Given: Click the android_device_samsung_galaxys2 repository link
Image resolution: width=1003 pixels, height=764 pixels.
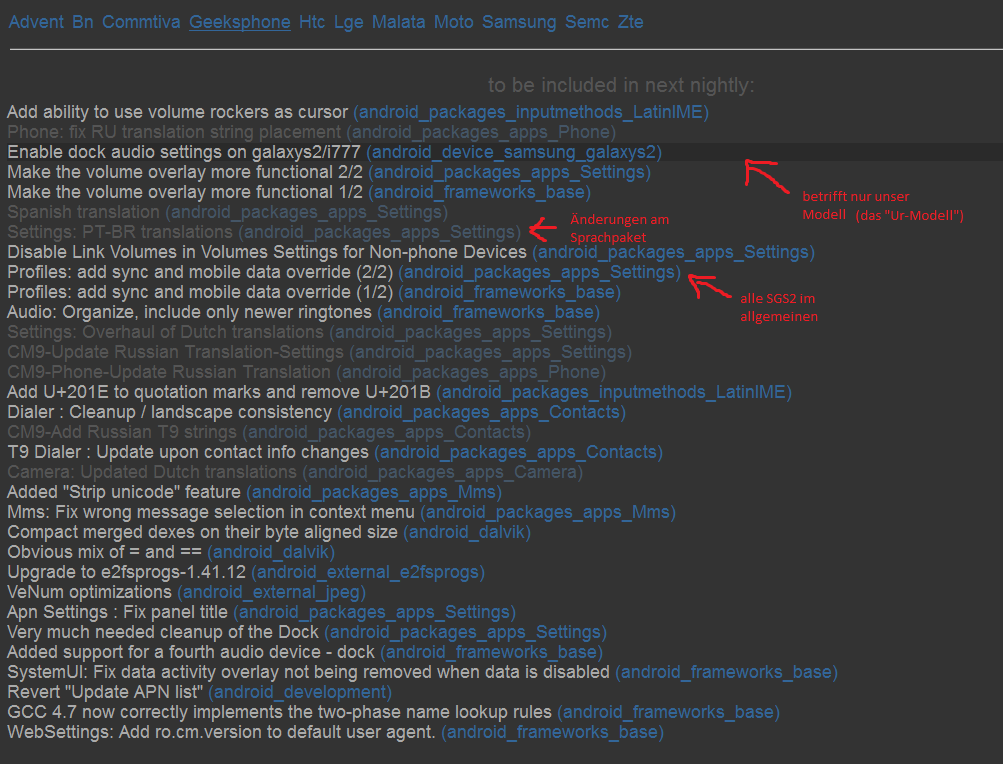Looking at the screenshot, I should click(513, 152).
